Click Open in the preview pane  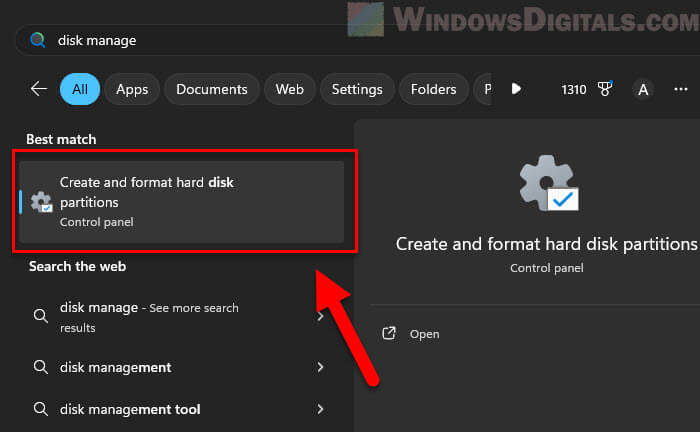[424, 334]
